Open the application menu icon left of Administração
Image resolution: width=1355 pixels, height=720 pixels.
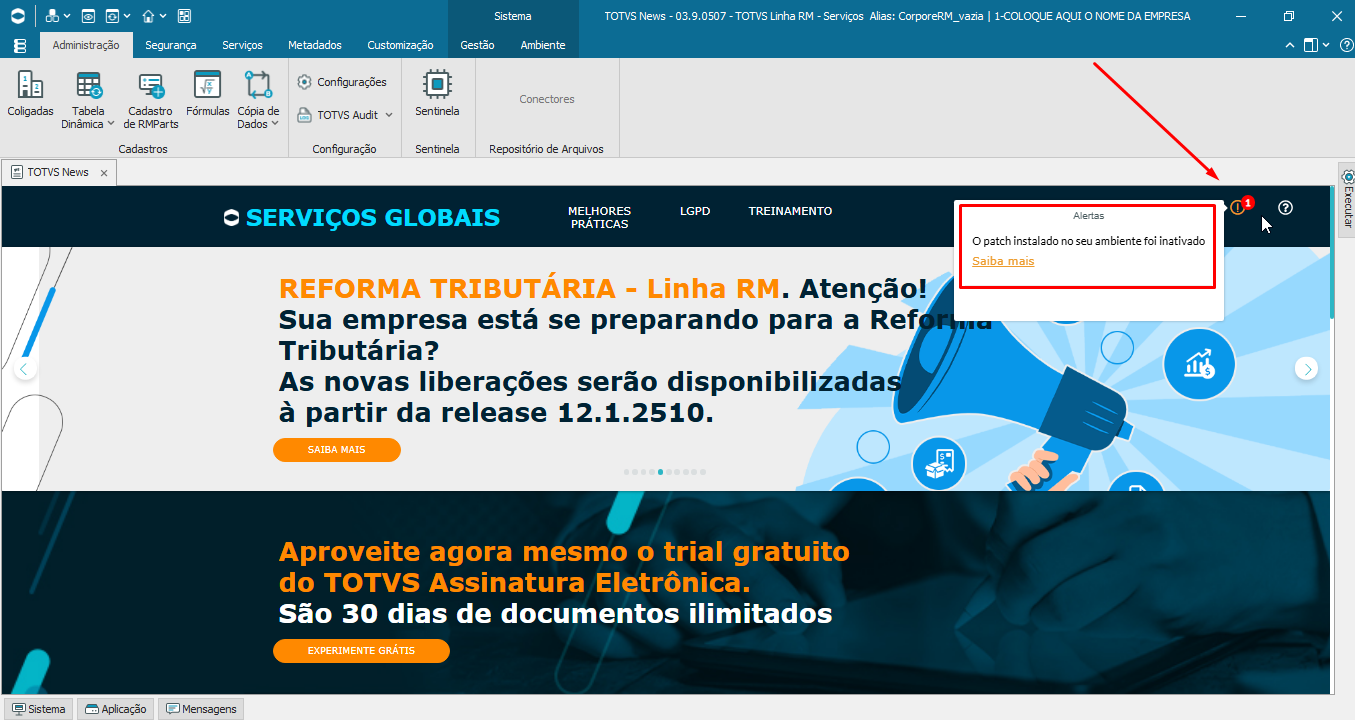pos(20,46)
